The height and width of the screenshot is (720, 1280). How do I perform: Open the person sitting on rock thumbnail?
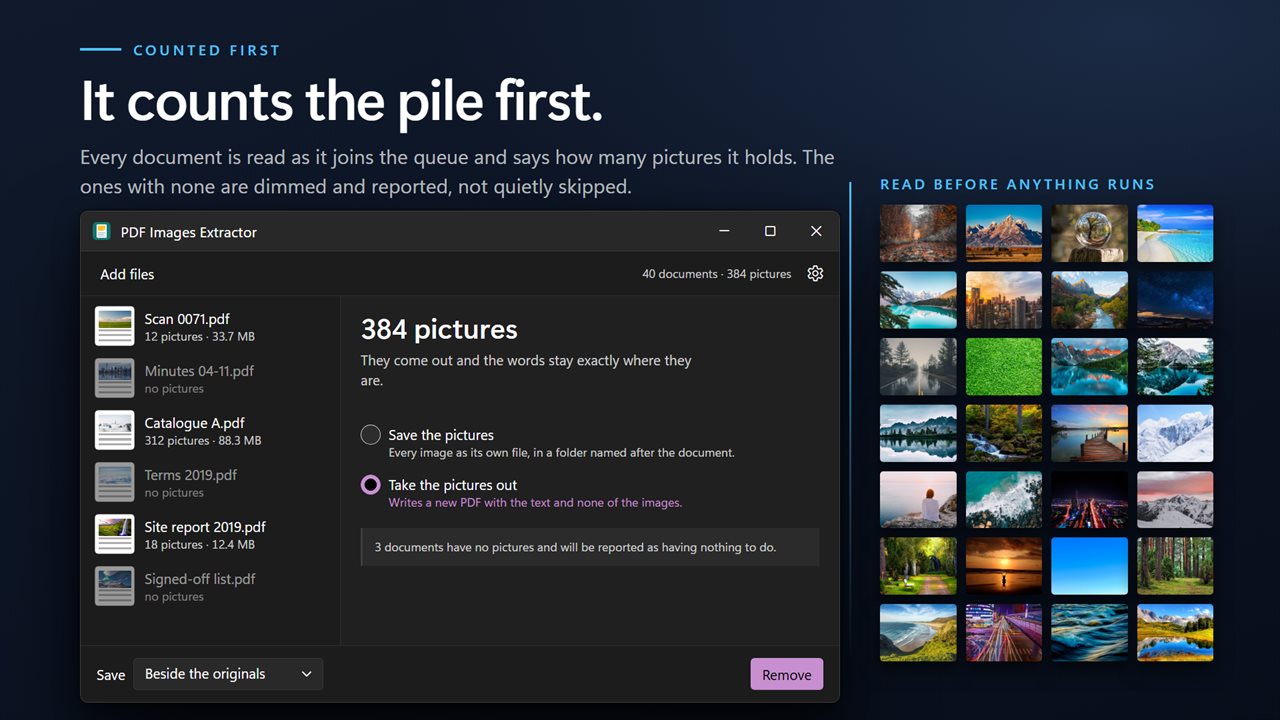click(918, 499)
